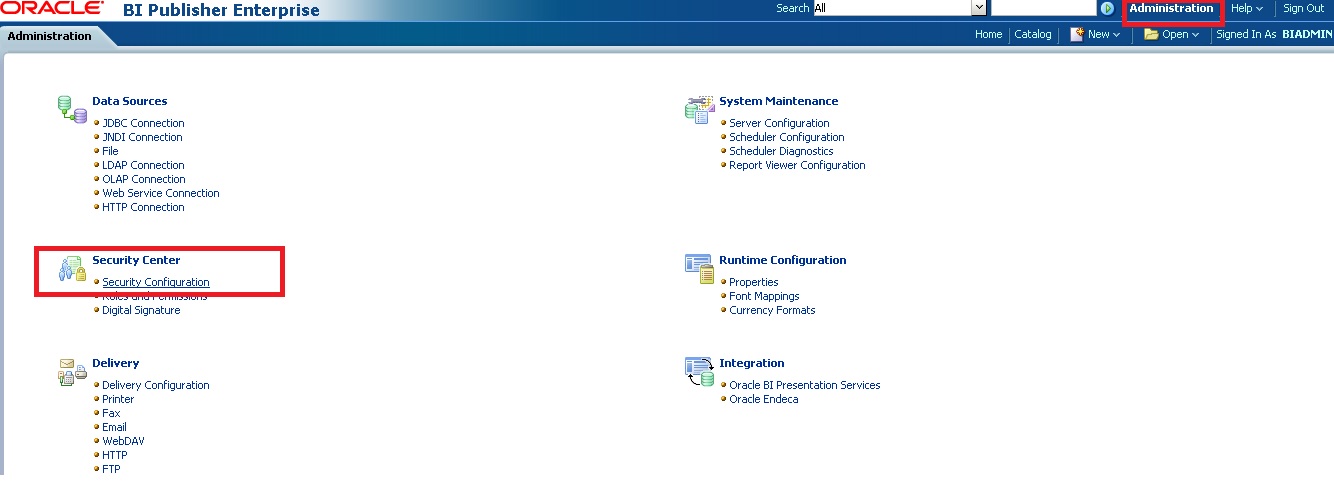The width and height of the screenshot is (1334, 498).
Task: Click the Data Sources heading
Action: (x=130, y=101)
